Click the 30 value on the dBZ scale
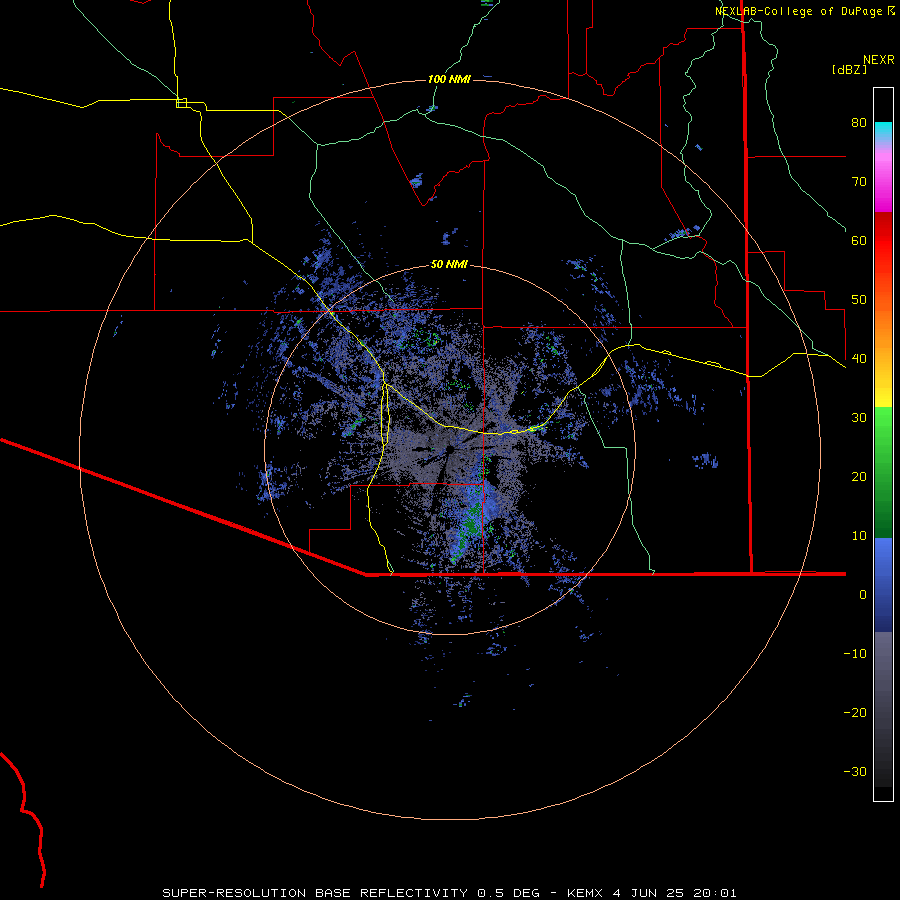900x900 pixels. pyautogui.click(x=859, y=417)
